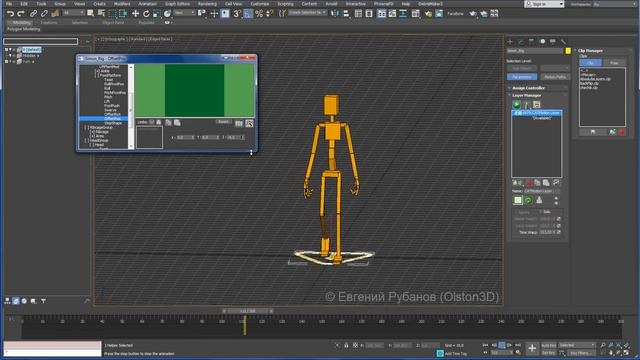
Task: Open the Graph Editors menu
Action: coord(177,4)
